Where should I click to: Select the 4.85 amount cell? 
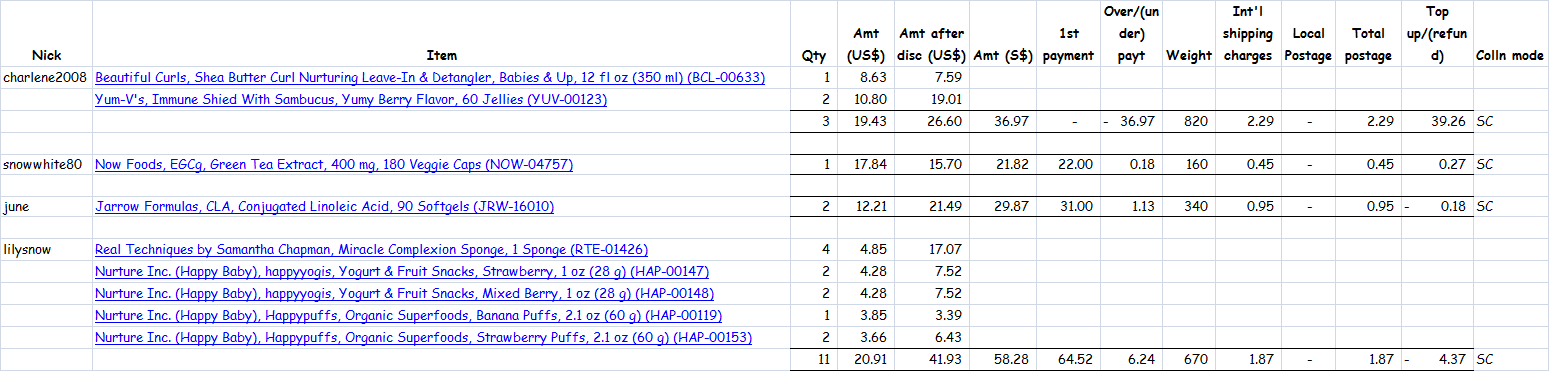pyautogui.click(x=866, y=250)
